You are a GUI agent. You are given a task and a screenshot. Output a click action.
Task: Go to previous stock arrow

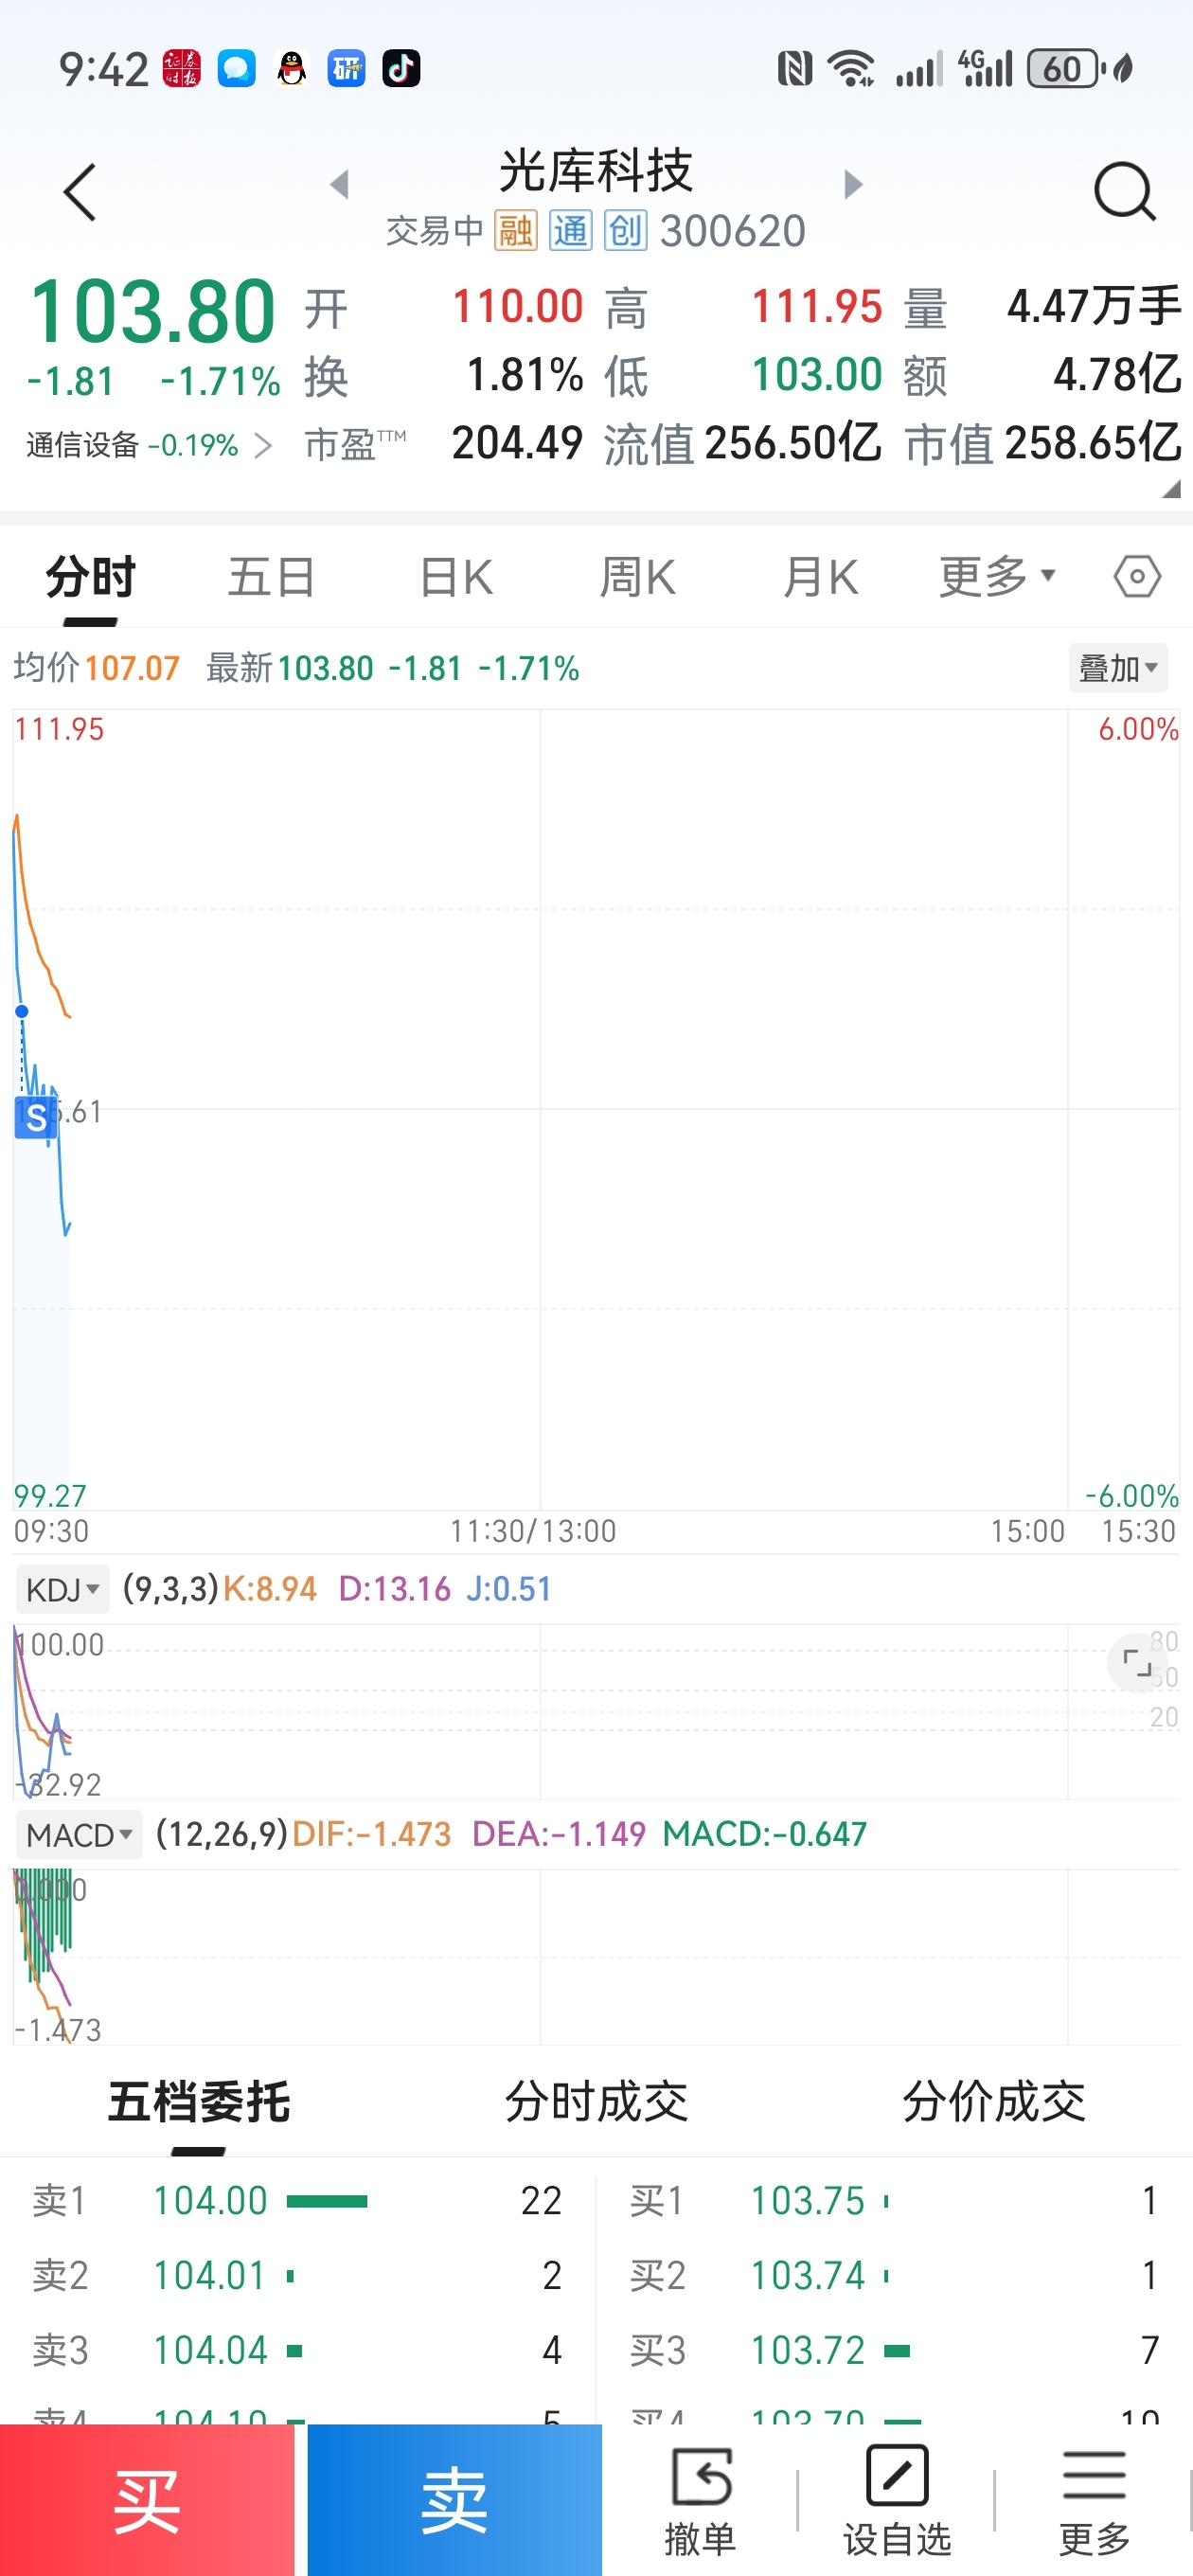click(340, 184)
